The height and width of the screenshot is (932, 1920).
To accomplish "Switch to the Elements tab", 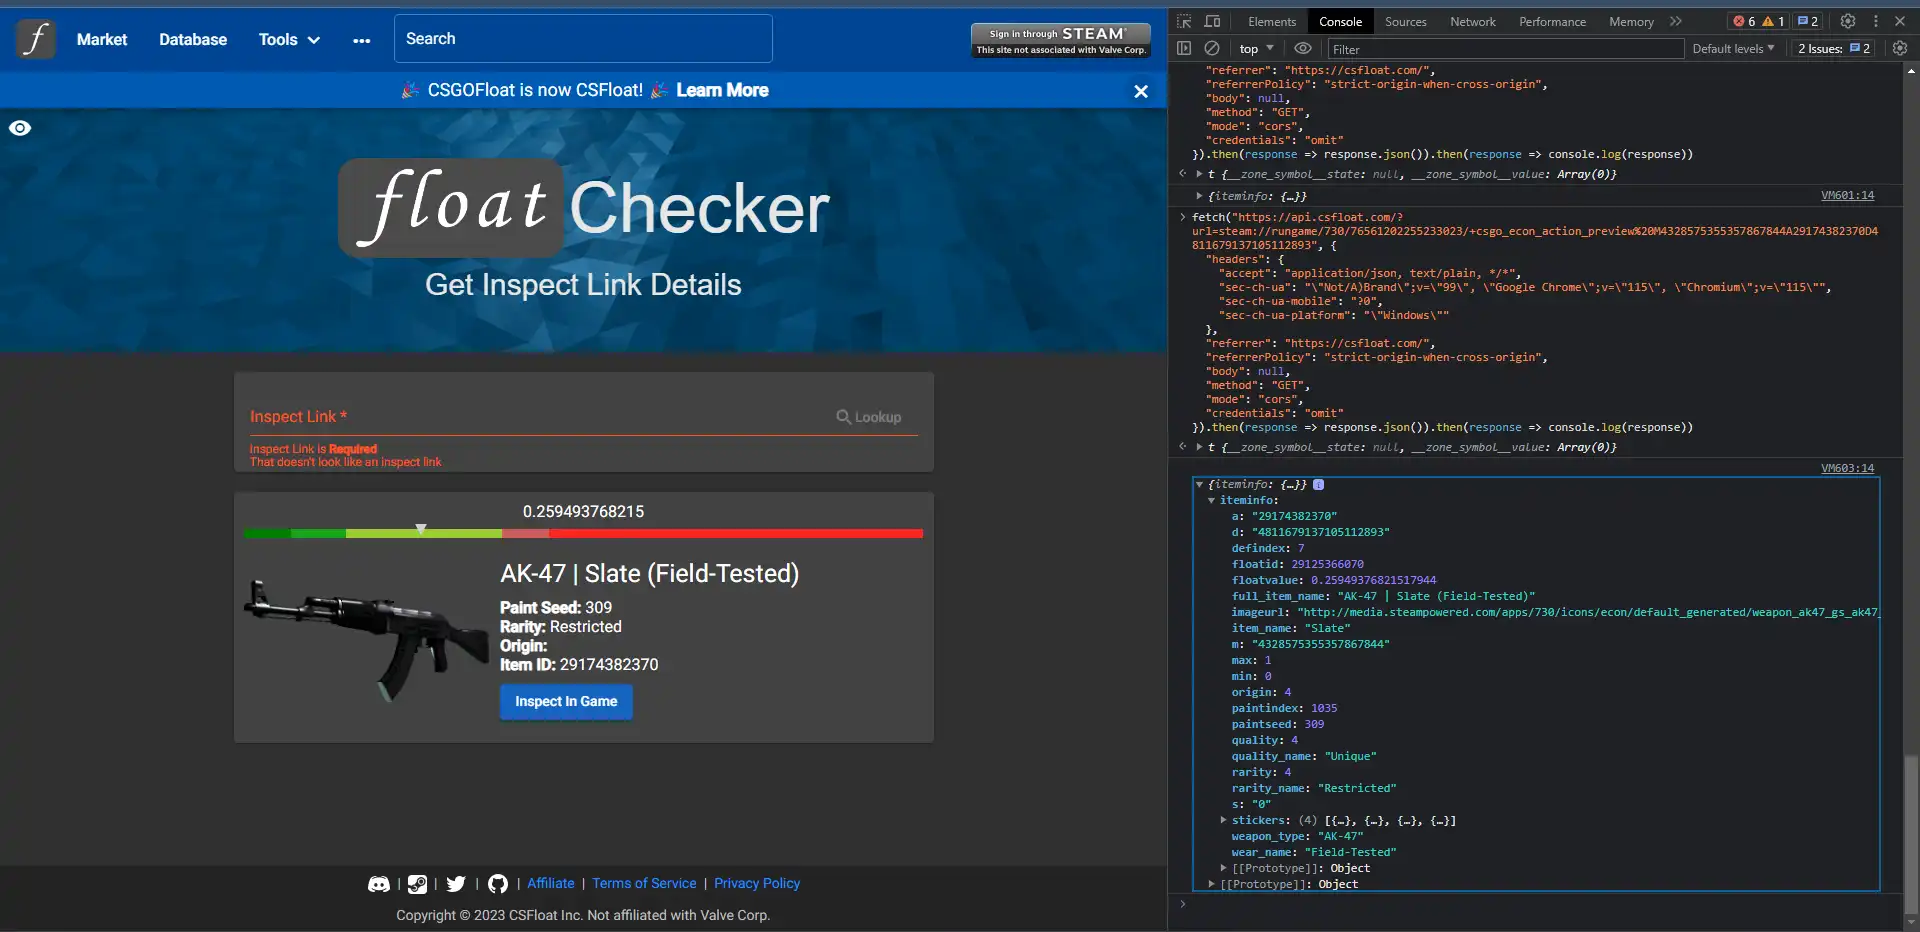I will (x=1271, y=21).
